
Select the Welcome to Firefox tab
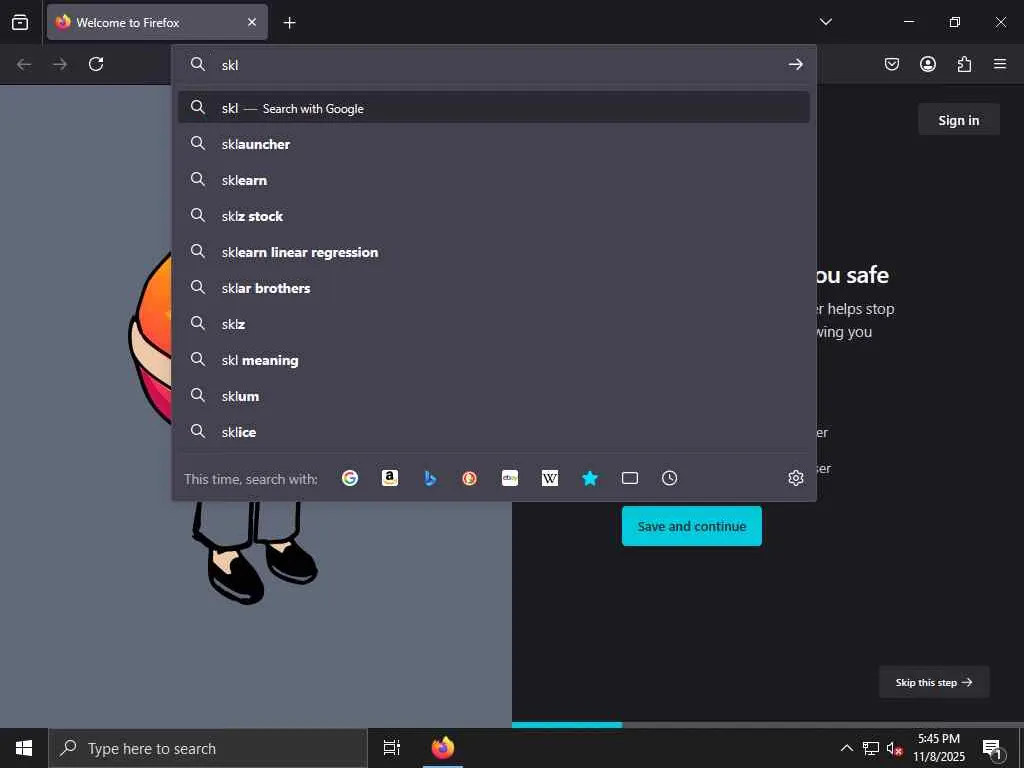157,22
